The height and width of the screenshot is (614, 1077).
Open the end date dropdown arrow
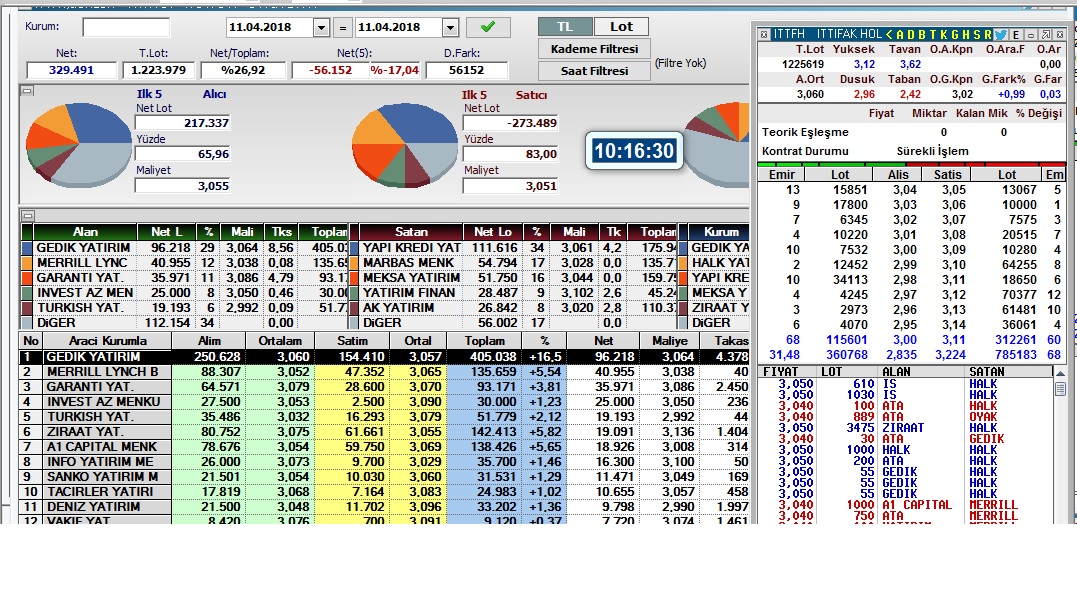pos(451,27)
